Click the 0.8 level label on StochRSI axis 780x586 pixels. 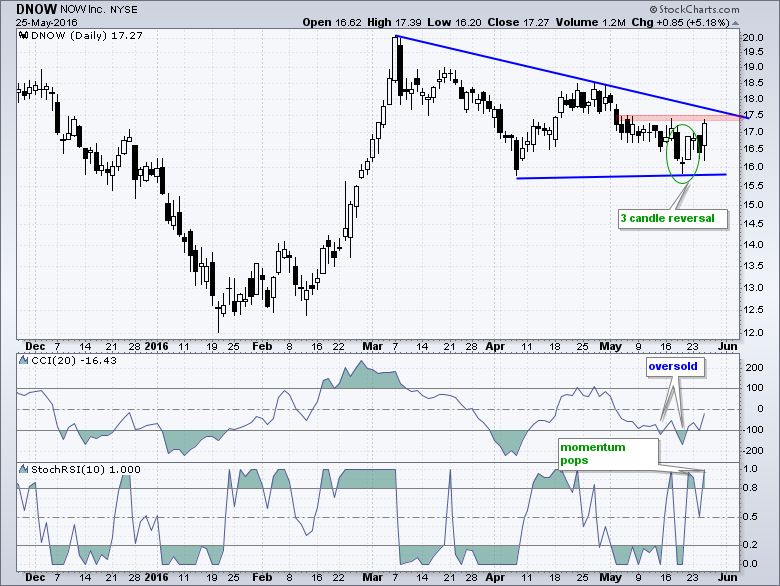750,488
